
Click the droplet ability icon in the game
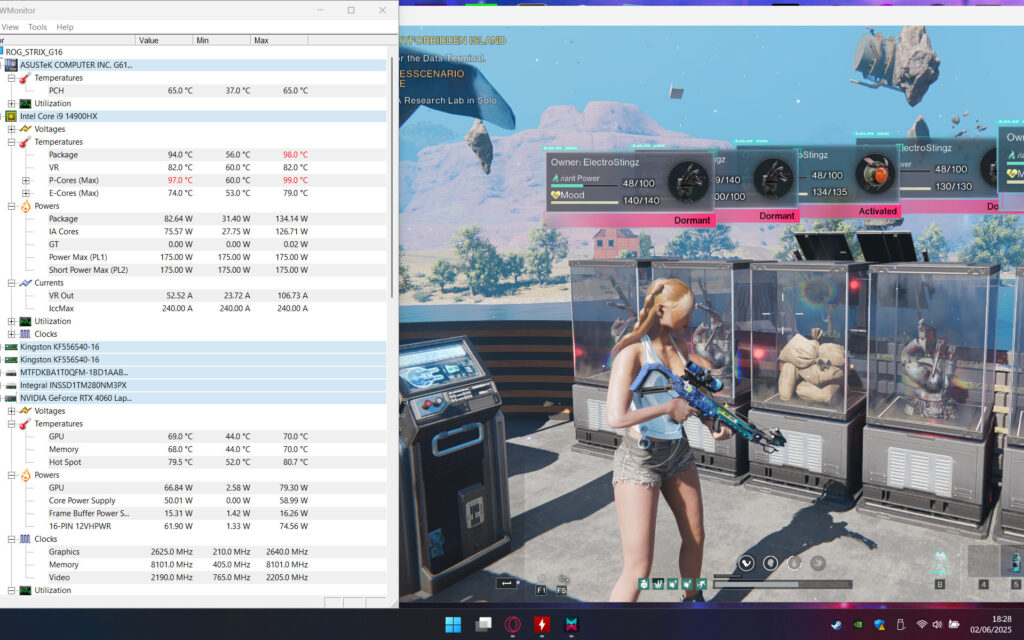794,562
